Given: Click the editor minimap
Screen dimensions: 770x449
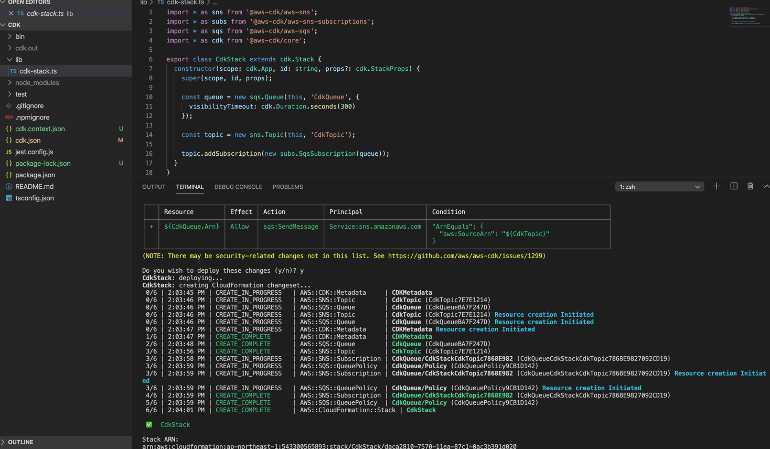Looking at the screenshot, I should coord(746,16).
